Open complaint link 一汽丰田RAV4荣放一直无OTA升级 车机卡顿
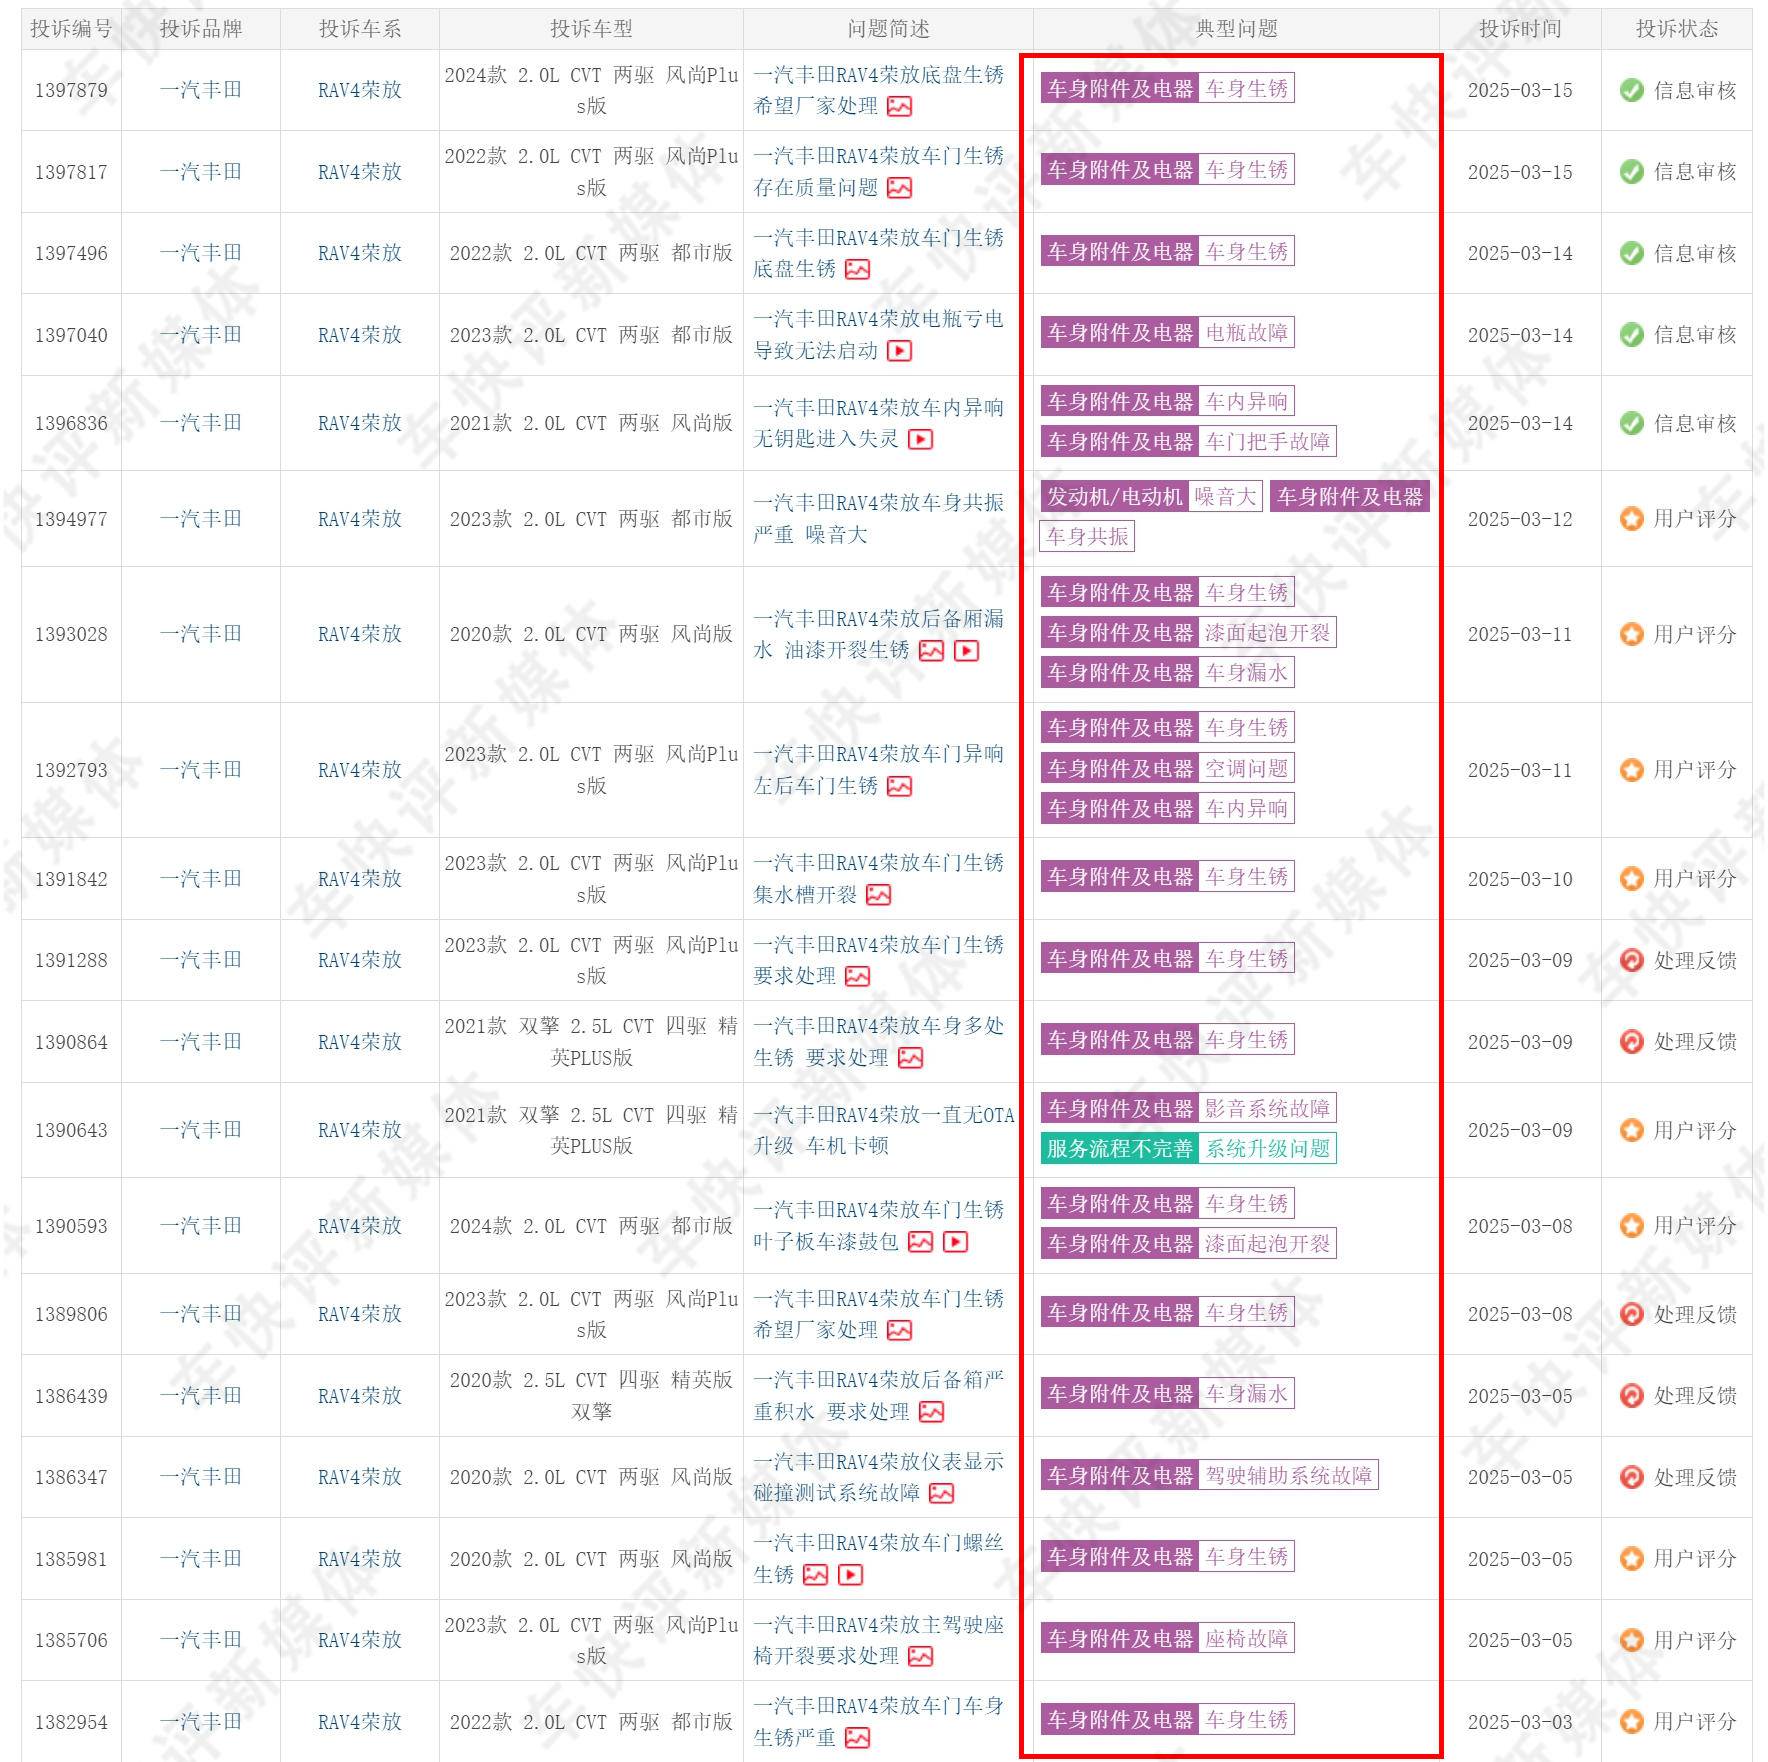1768x1762 pixels. tap(883, 1130)
